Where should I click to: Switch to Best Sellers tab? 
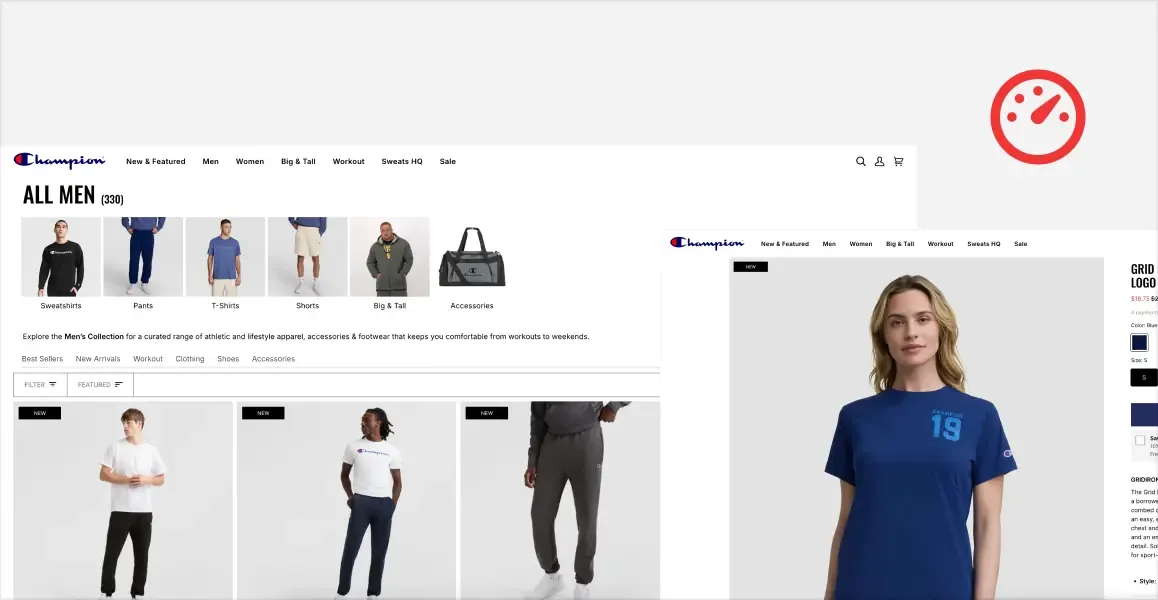pyautogui.click(x=42, y=359)
